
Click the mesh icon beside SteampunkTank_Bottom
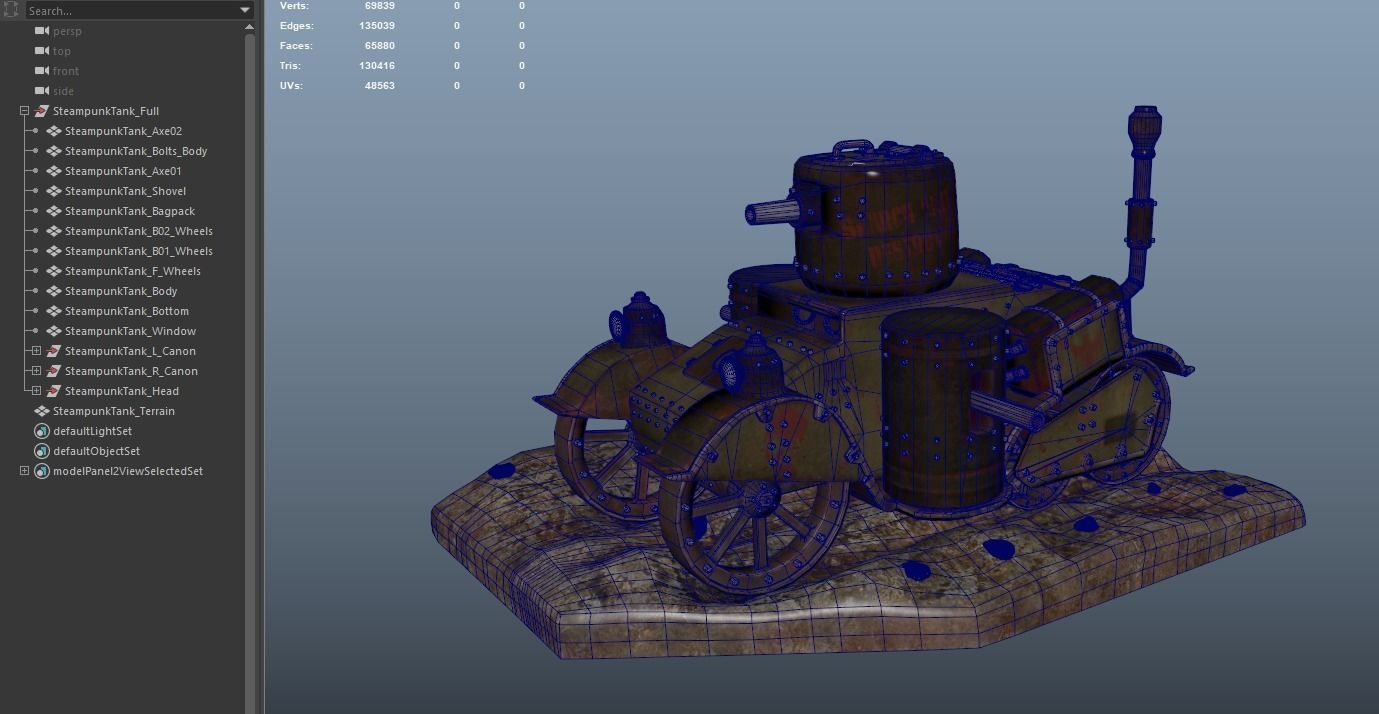pyautogui.click(x=54, y=311)
